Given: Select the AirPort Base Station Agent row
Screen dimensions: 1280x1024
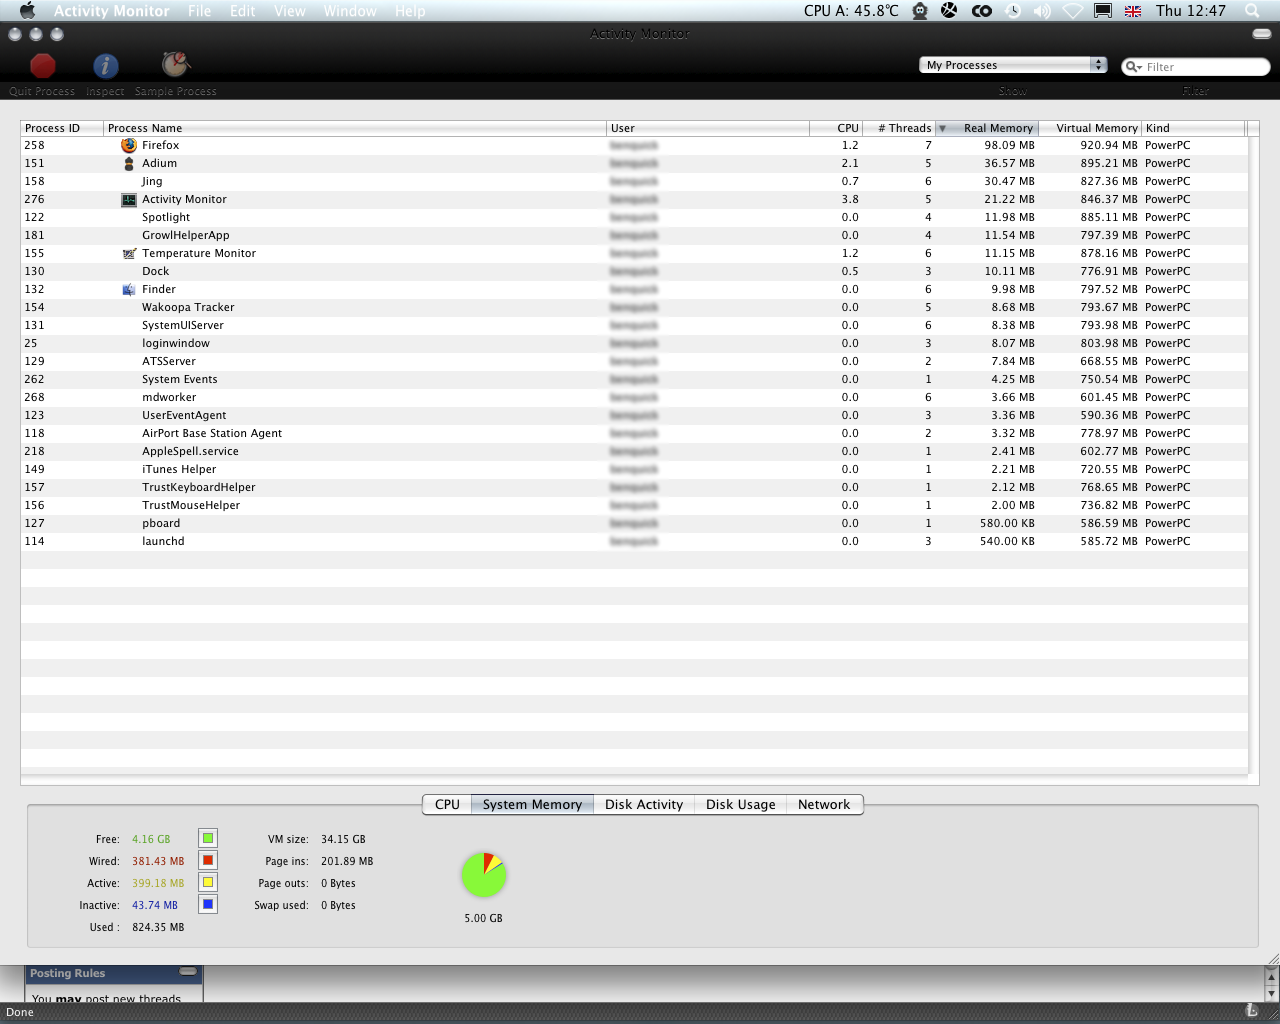Looking at the screenshot, I should (x=634, y=433).
